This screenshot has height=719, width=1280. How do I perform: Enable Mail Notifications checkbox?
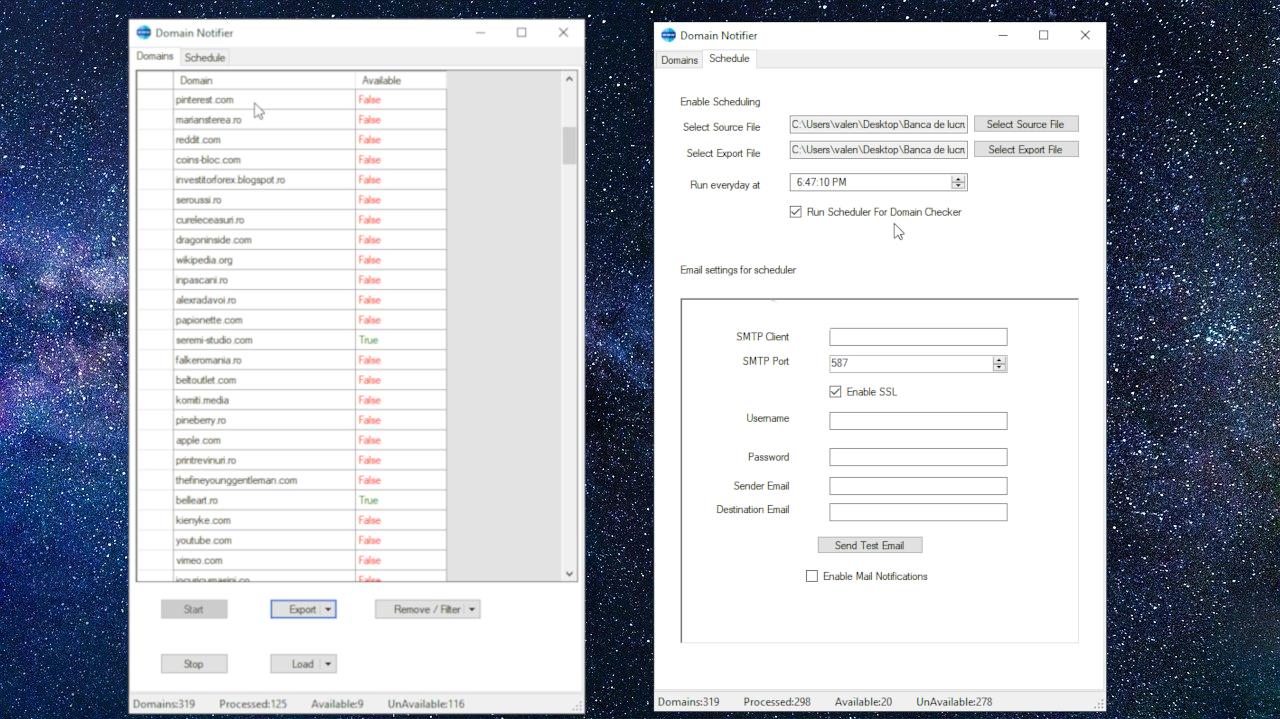click(812, 576)
